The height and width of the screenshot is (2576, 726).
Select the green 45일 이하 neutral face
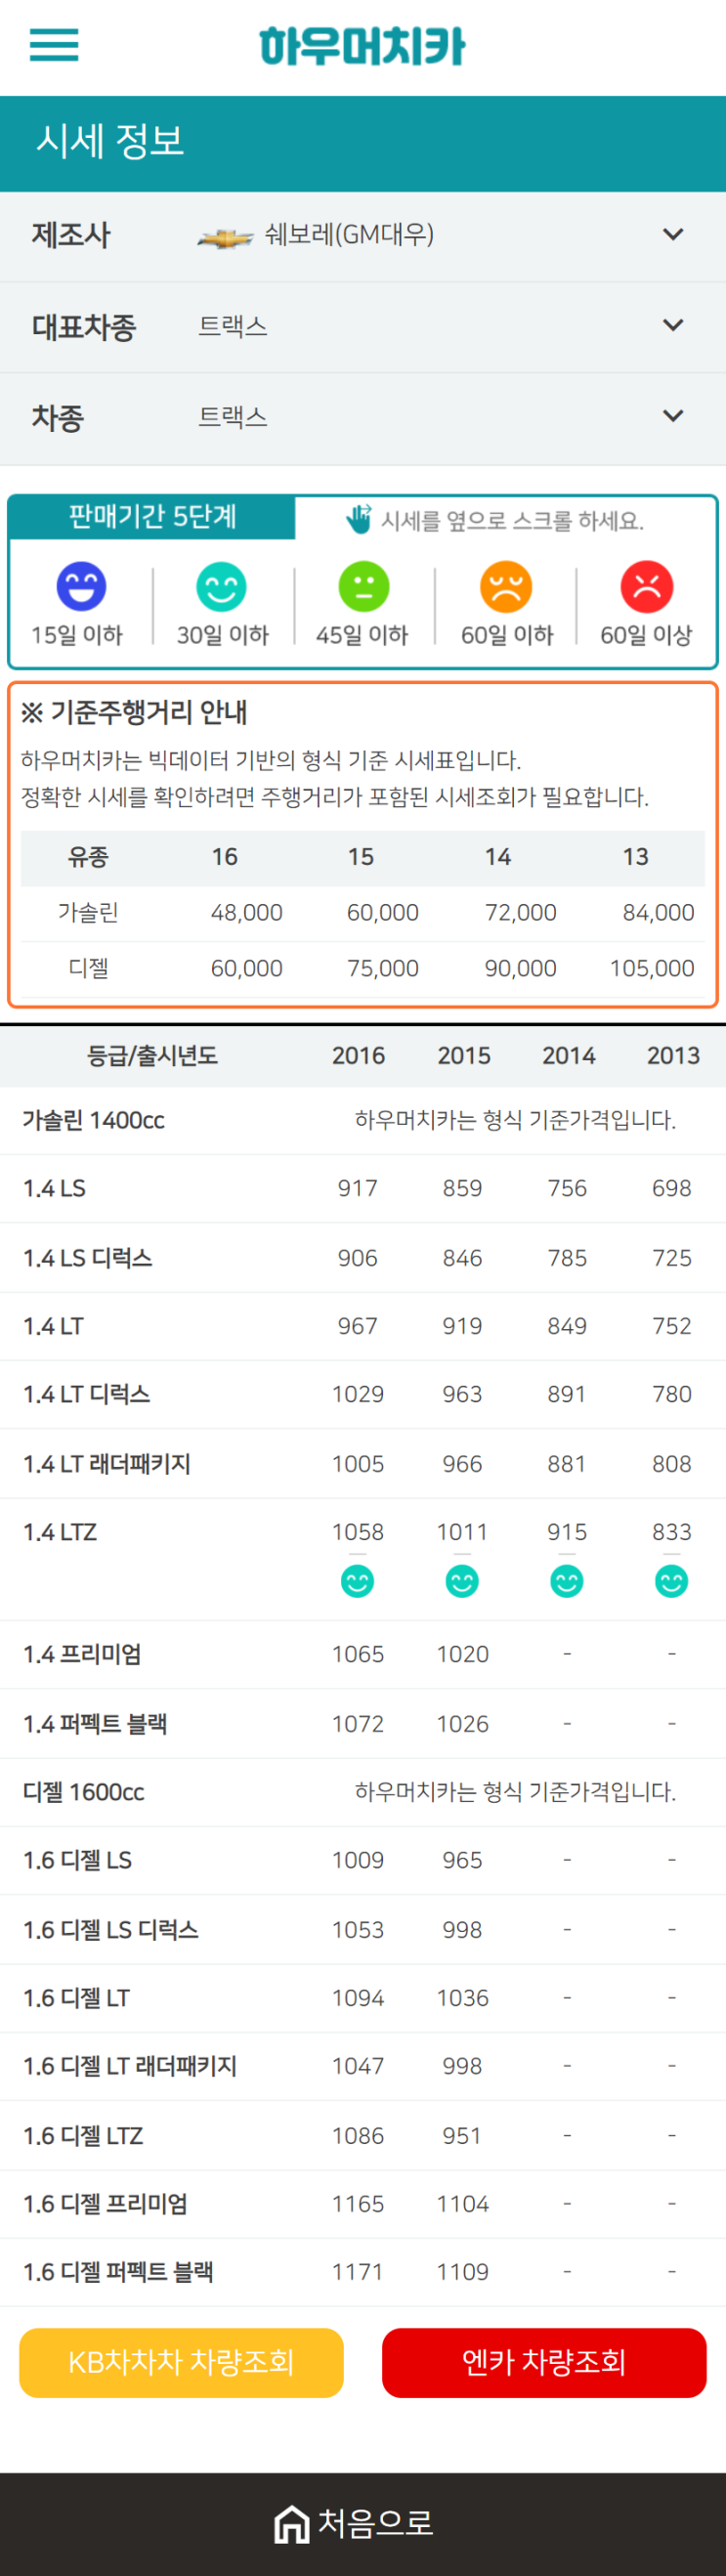(364, 586)
